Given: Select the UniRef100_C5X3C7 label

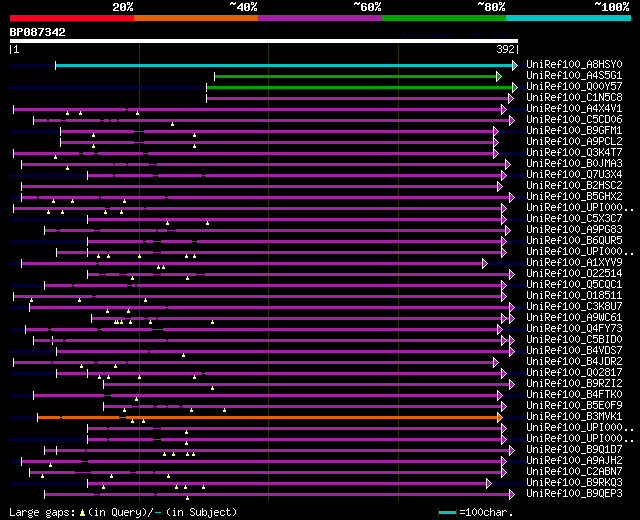Looking at the screenshot, I should pos(574,219).
